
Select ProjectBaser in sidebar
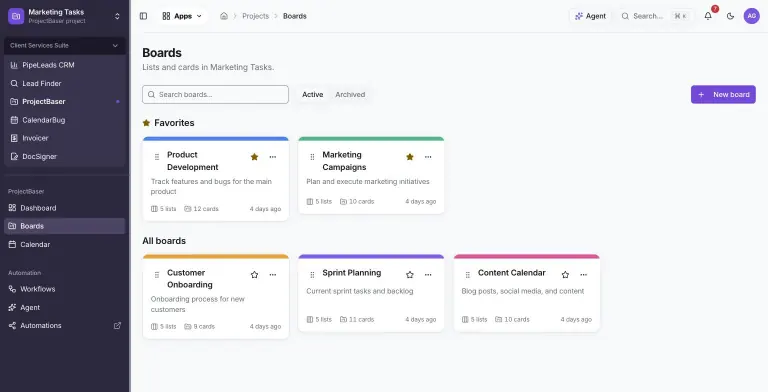coord(65,101)
